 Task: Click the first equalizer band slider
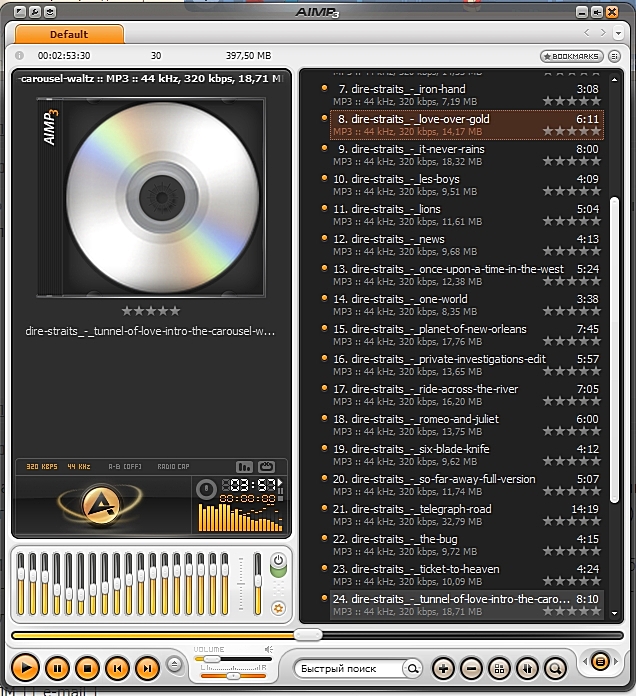(21, 584)
